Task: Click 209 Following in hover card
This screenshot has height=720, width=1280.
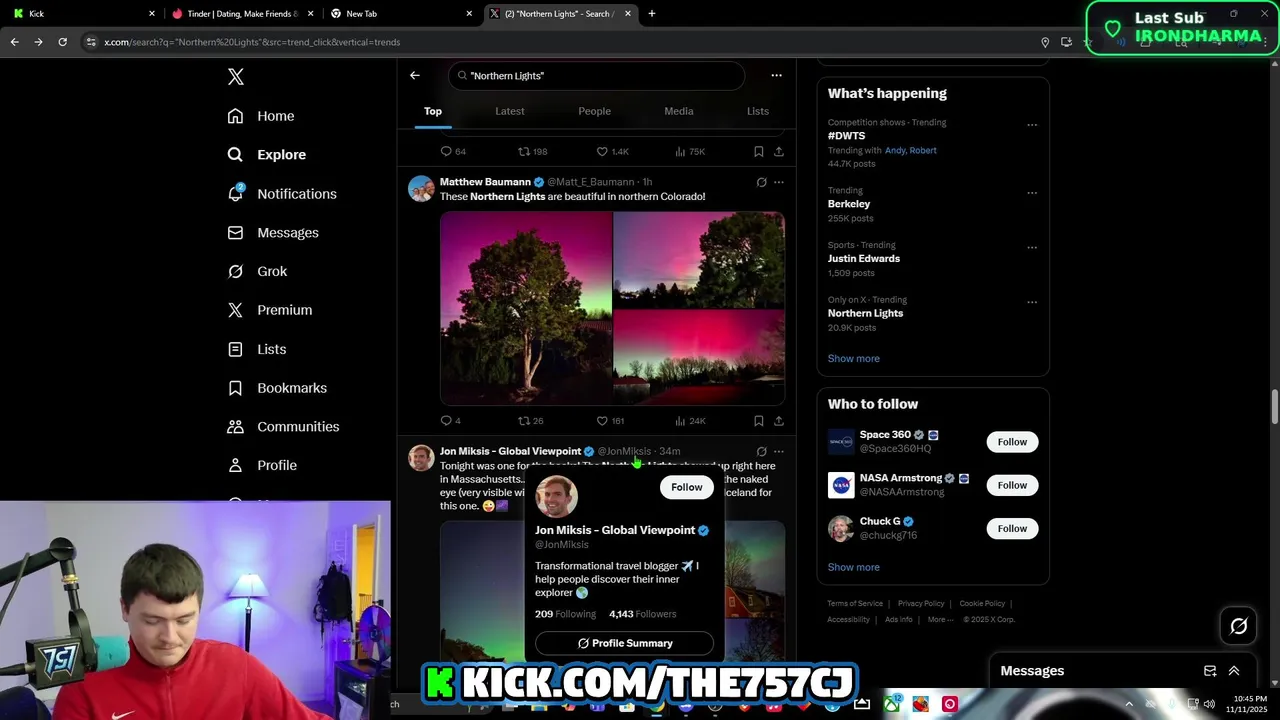Action: coord(565,614)
